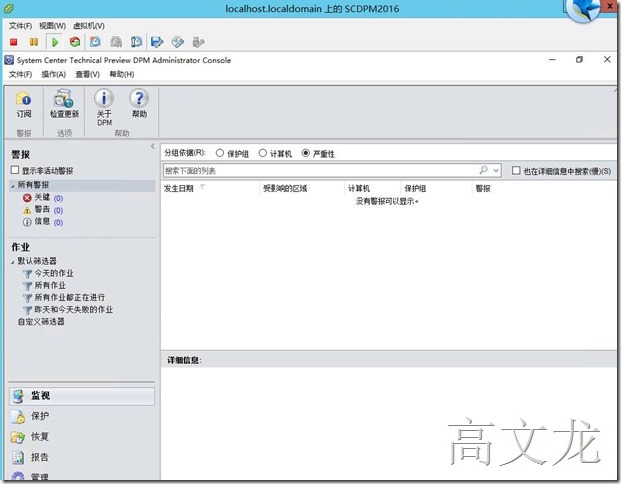Select the 关键 critical alerts item
The image size is (621, 484).
tap(43, 198)
